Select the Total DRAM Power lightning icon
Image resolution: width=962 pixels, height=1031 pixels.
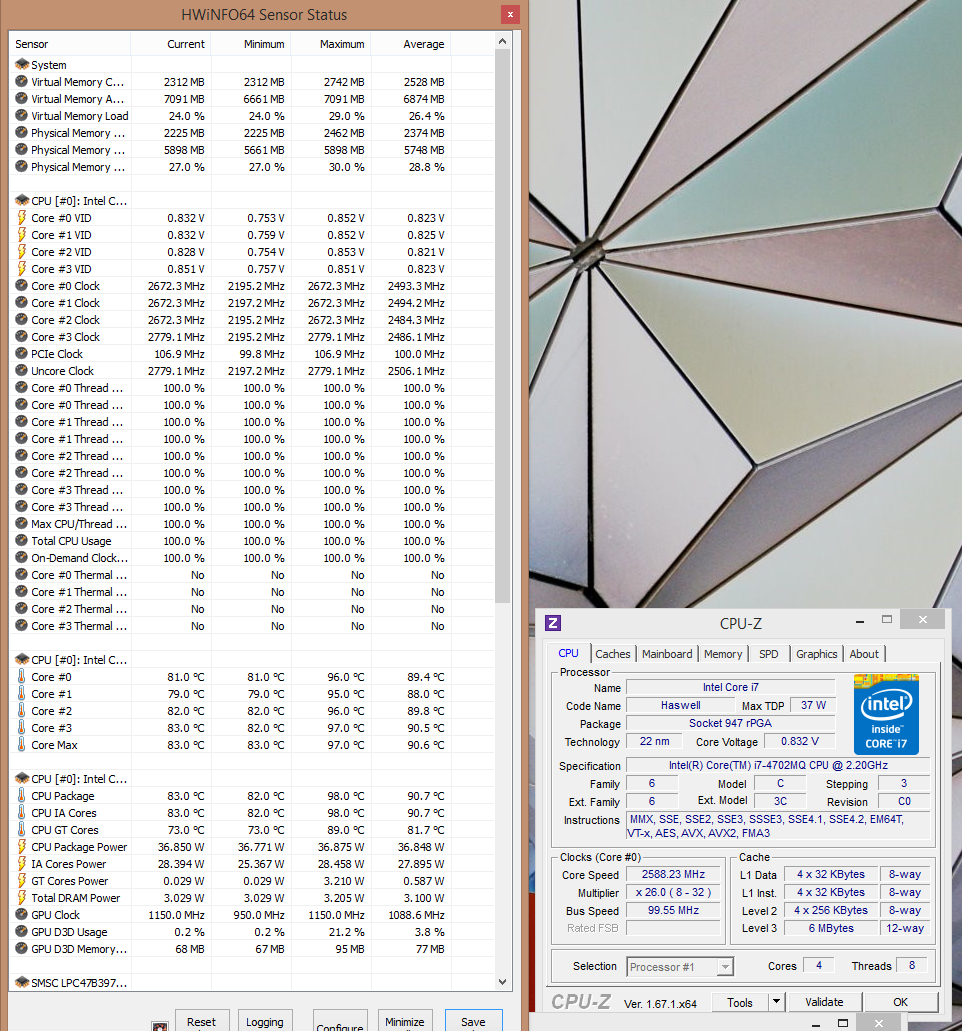click(22, 898)
